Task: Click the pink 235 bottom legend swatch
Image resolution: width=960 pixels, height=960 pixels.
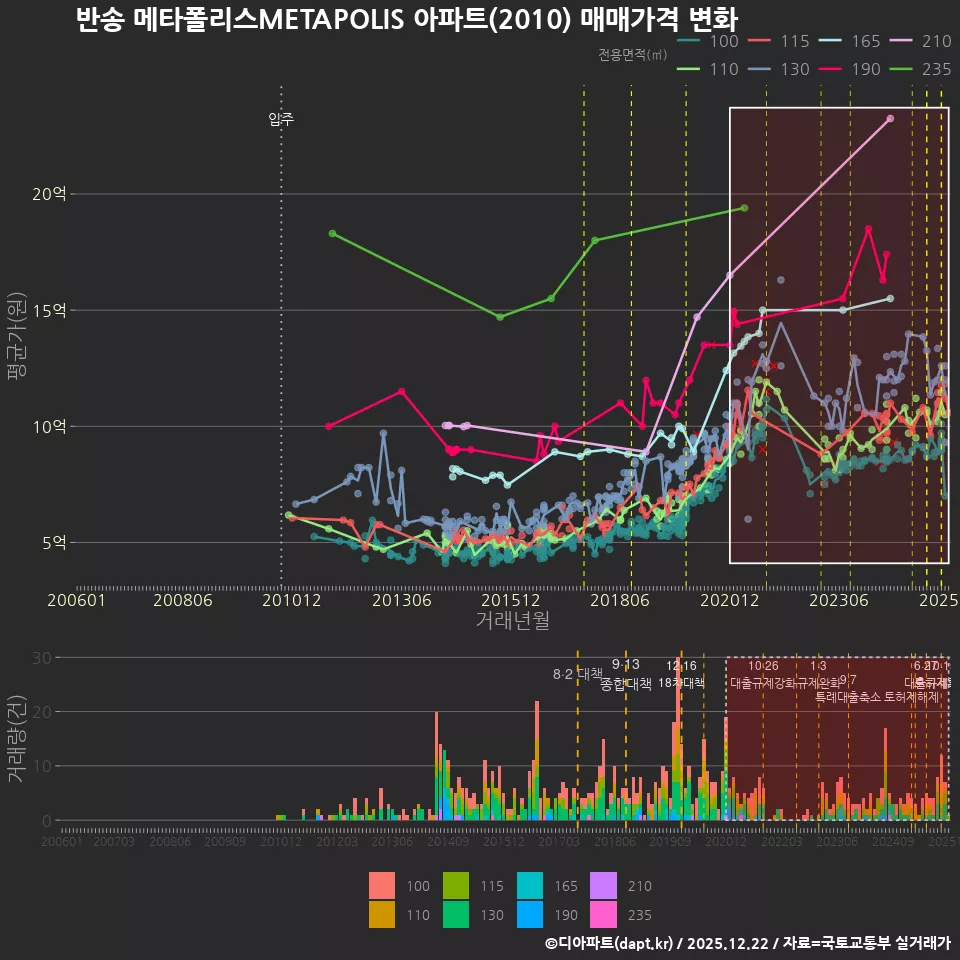Action: click(x=604, y=914)
